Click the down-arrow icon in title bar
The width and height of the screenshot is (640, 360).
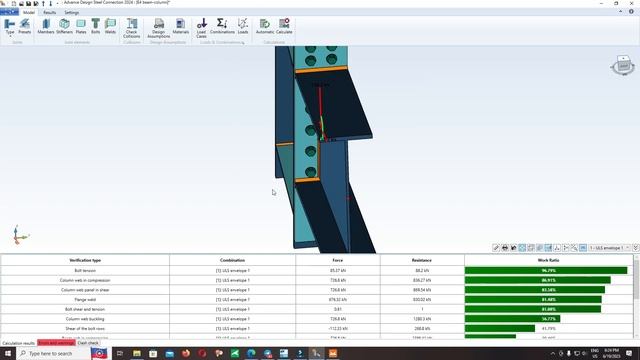click(x=51, y=3)
